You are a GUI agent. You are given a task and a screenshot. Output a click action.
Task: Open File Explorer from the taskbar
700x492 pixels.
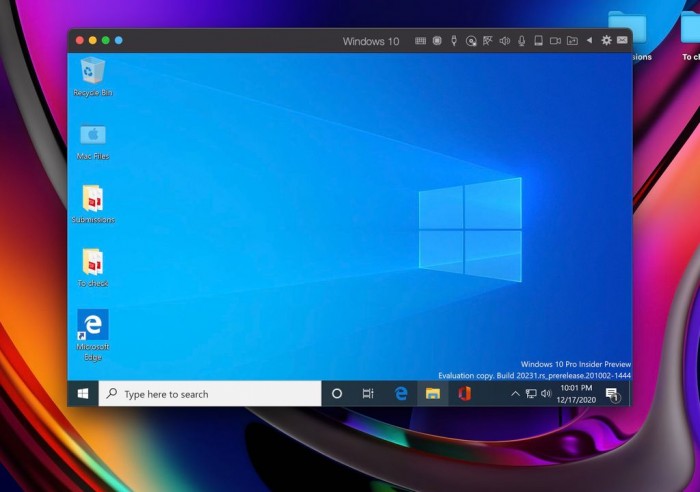point(433,394)
